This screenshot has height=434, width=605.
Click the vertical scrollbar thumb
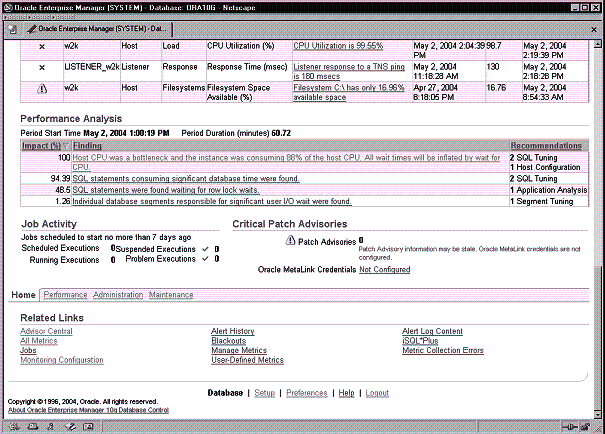point(597,339)
